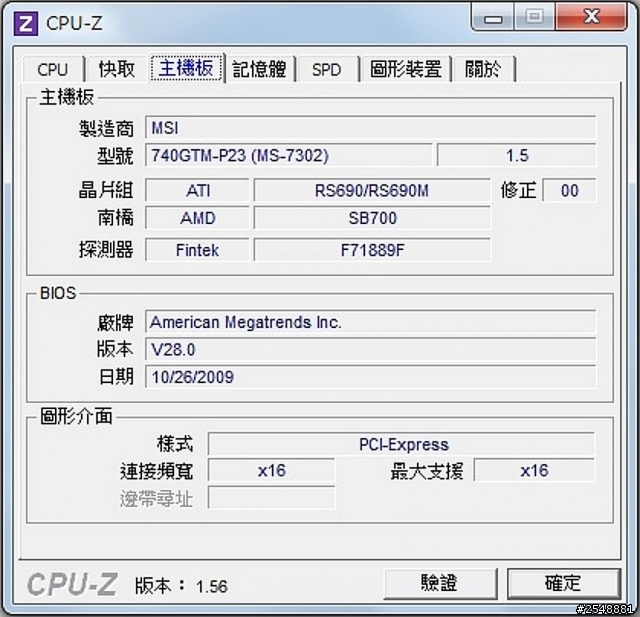Select the 主機板 tab

point(186,68)
